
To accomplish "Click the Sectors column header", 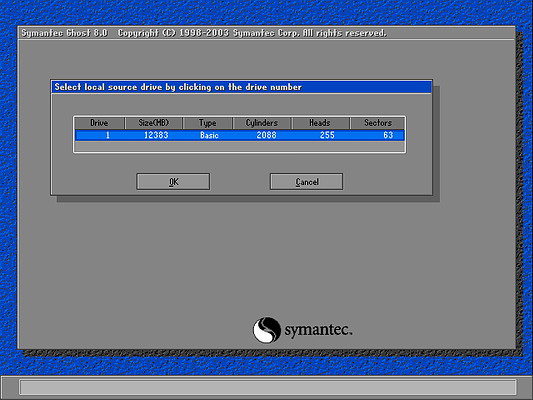I will tap(378, 123).
